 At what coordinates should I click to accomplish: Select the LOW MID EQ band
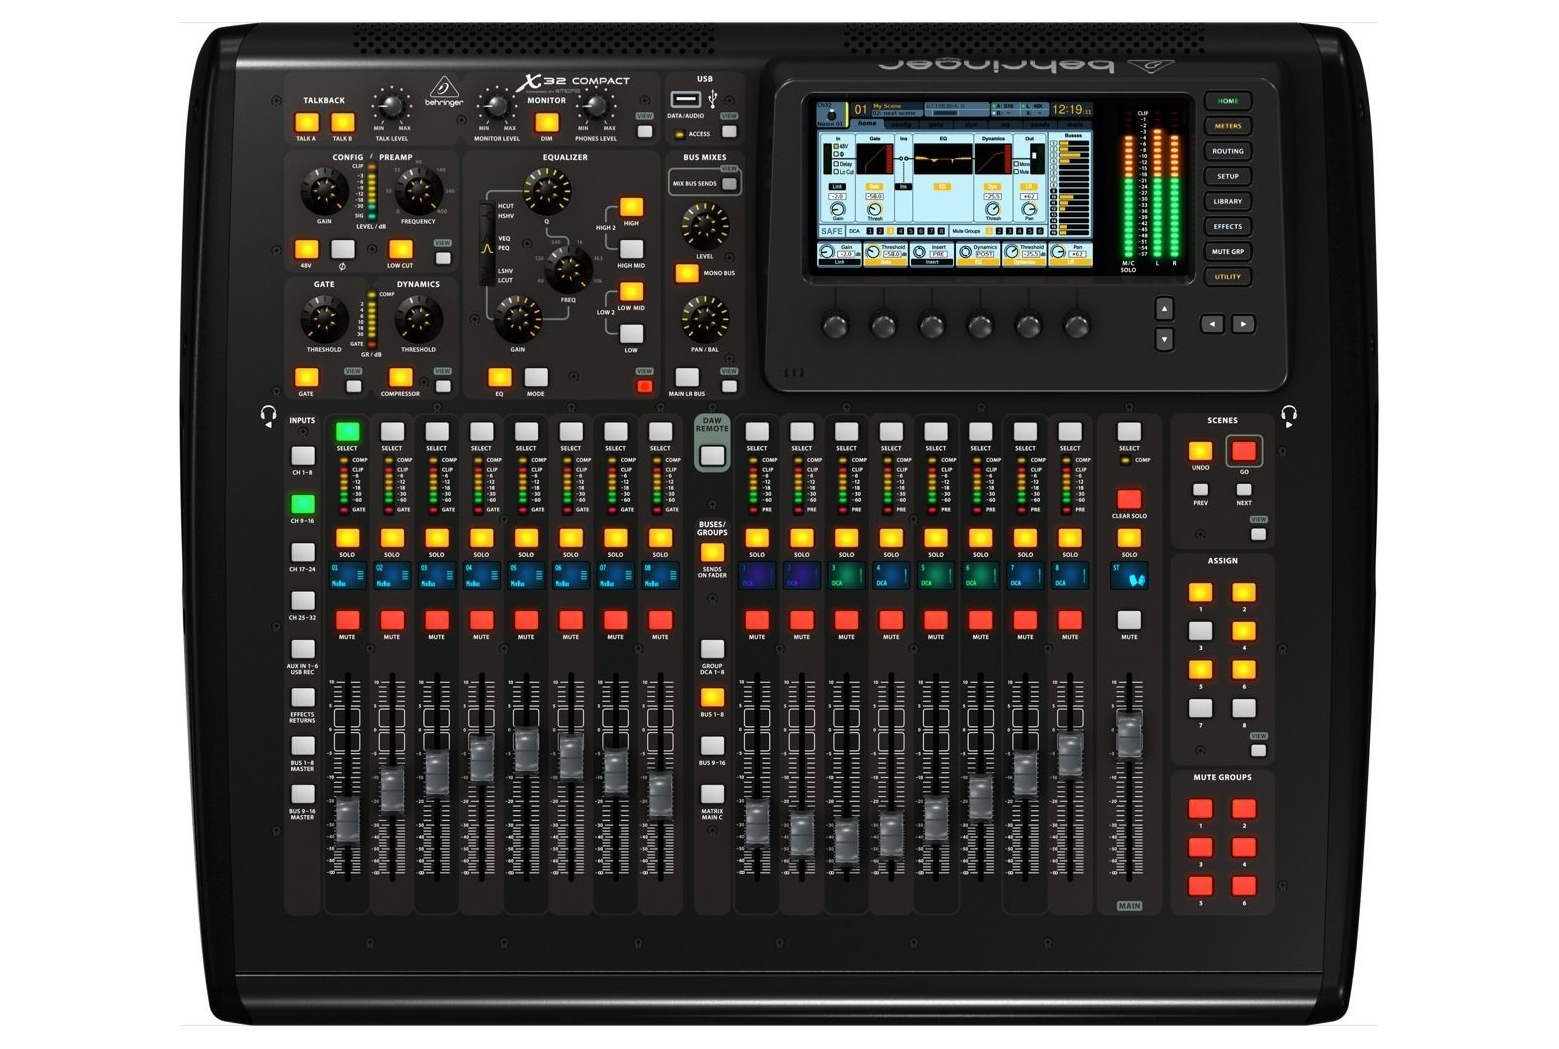[631, 291]
